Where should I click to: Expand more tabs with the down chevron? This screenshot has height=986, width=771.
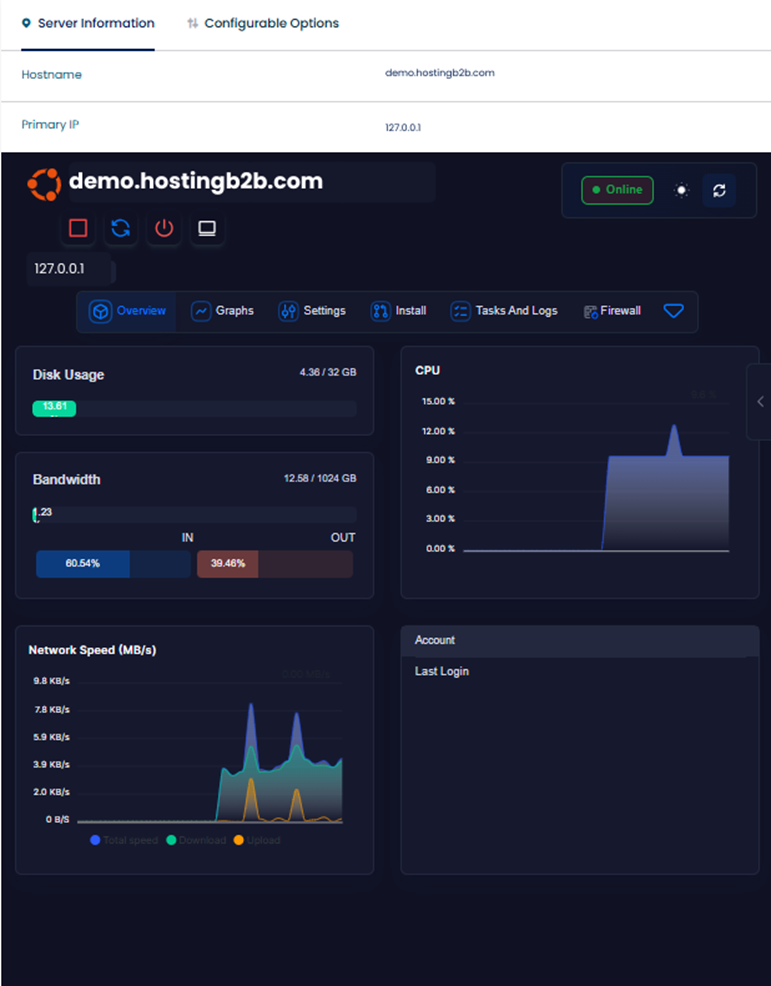click(x=674, y=311)
